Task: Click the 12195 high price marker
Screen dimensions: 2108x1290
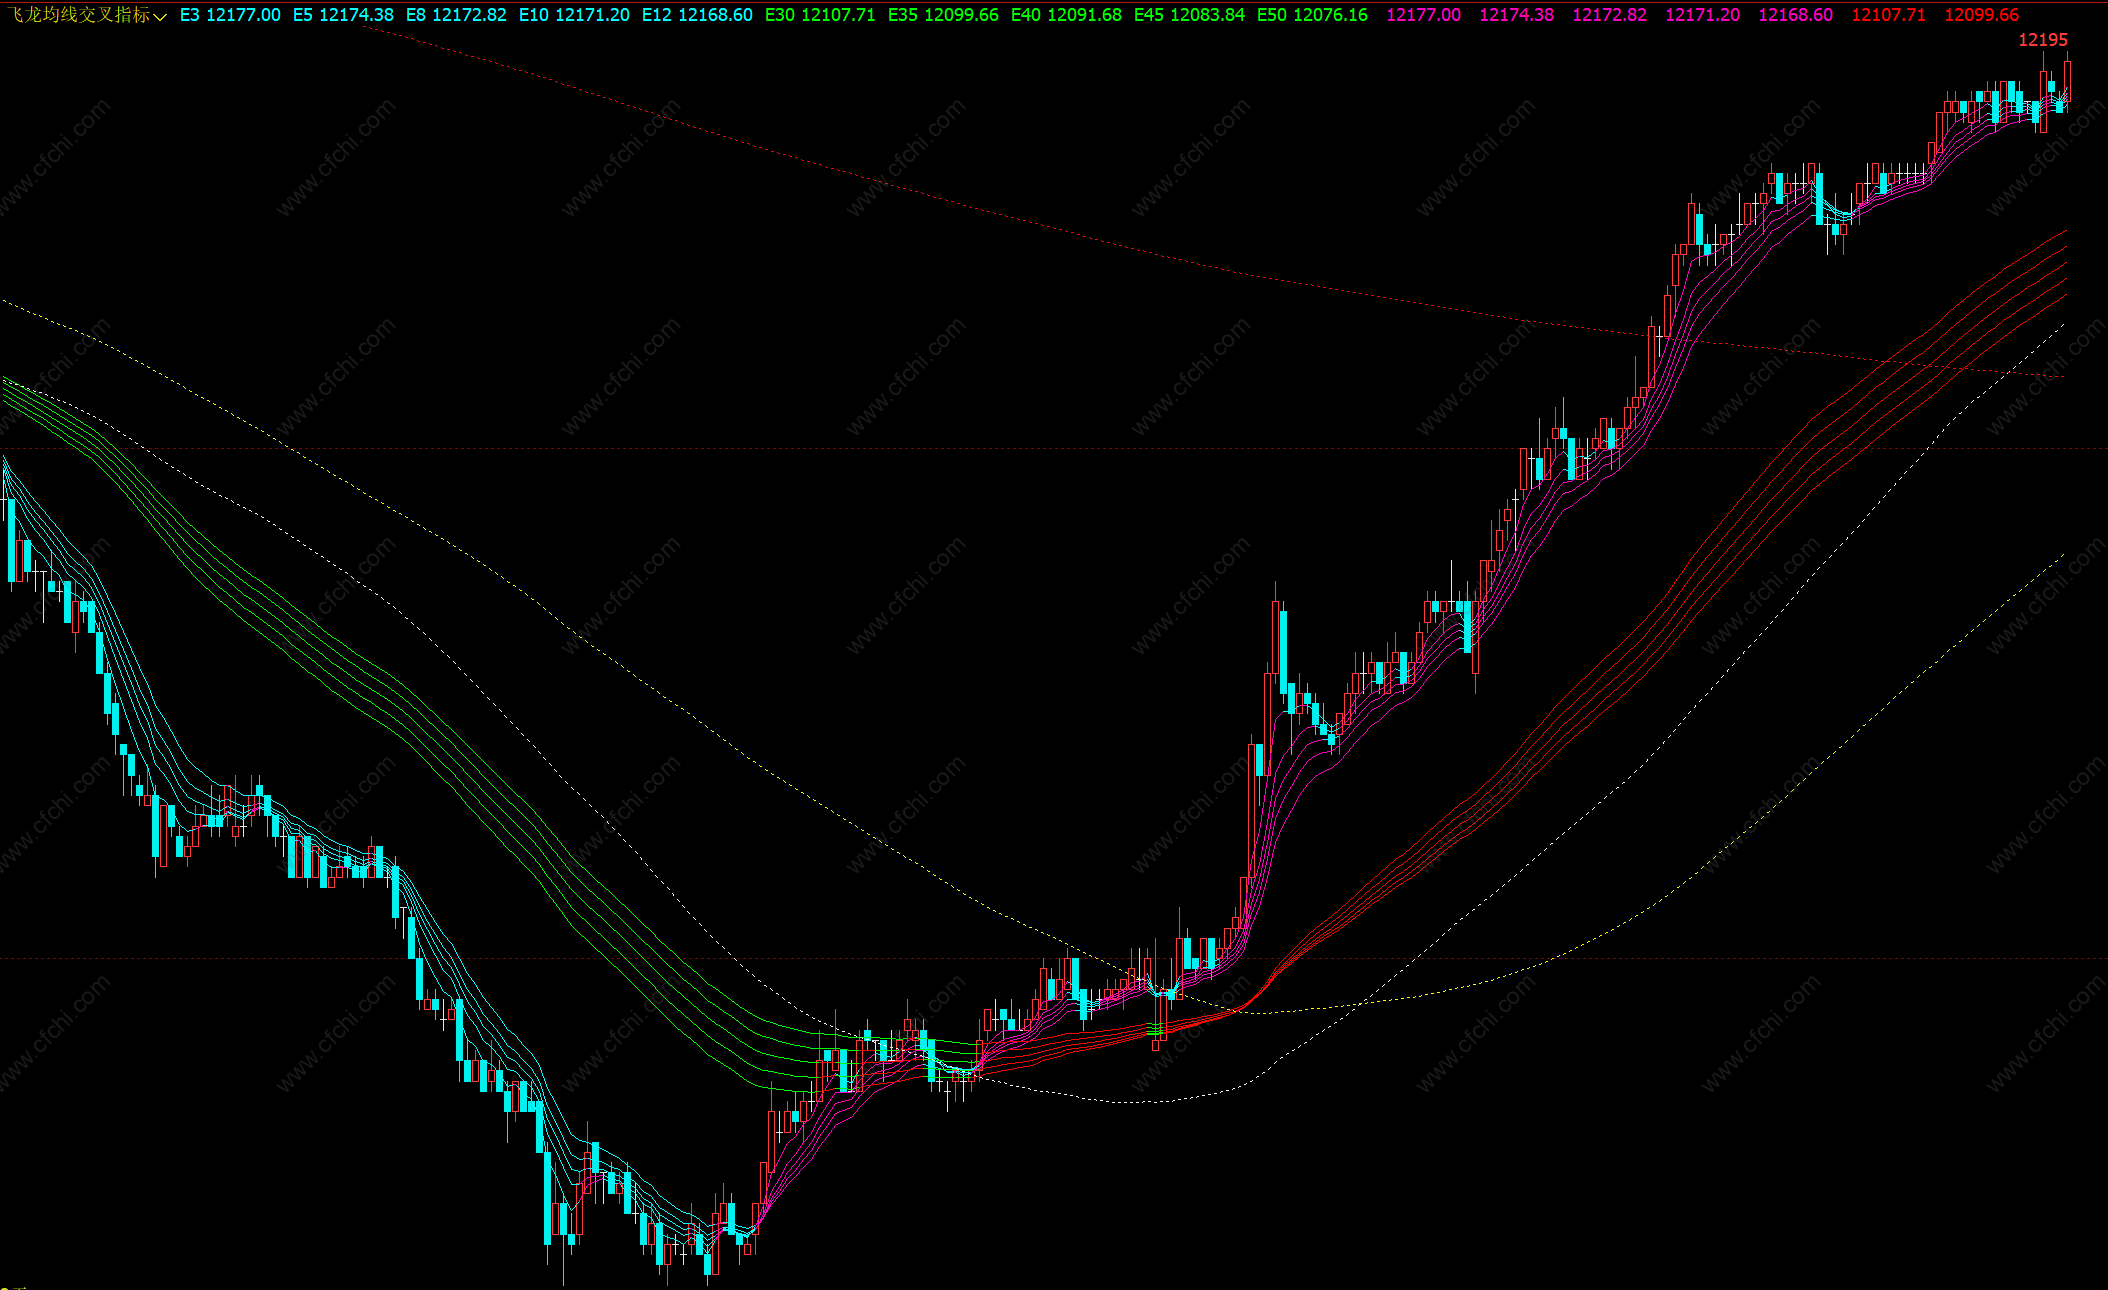Action: pyautogui.click(x=2042, y=40)
